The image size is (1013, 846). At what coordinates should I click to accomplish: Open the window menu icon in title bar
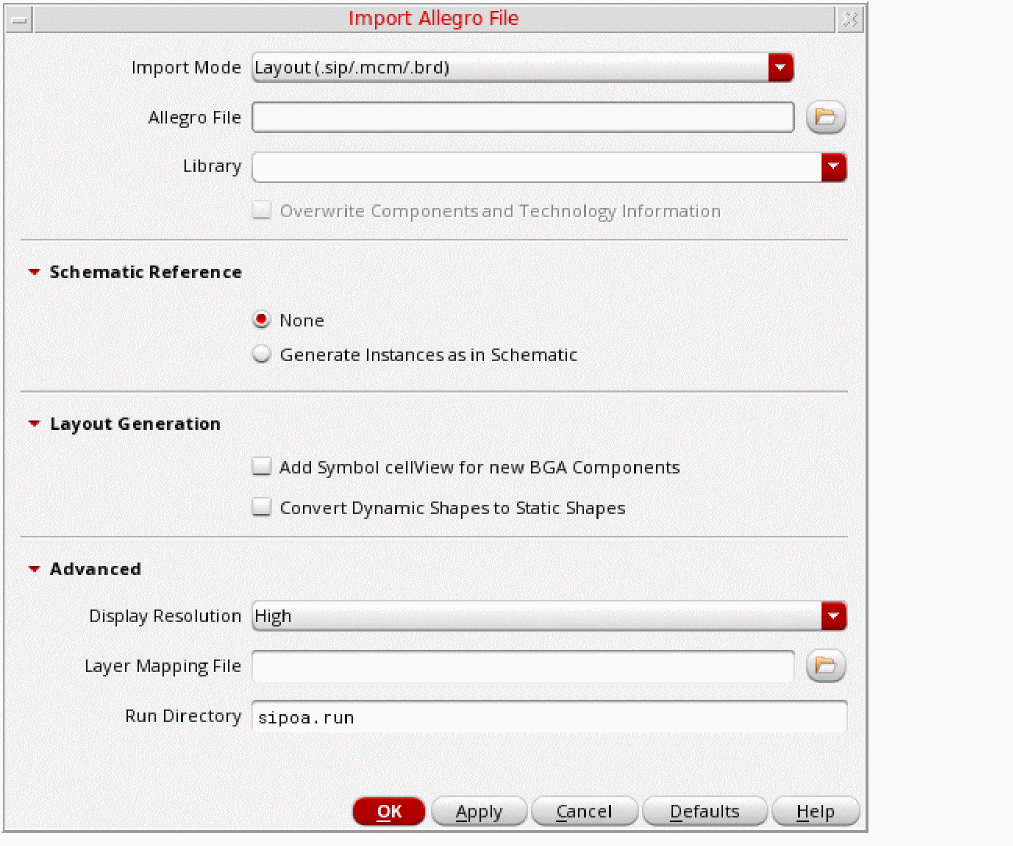[x=19, y=20]
